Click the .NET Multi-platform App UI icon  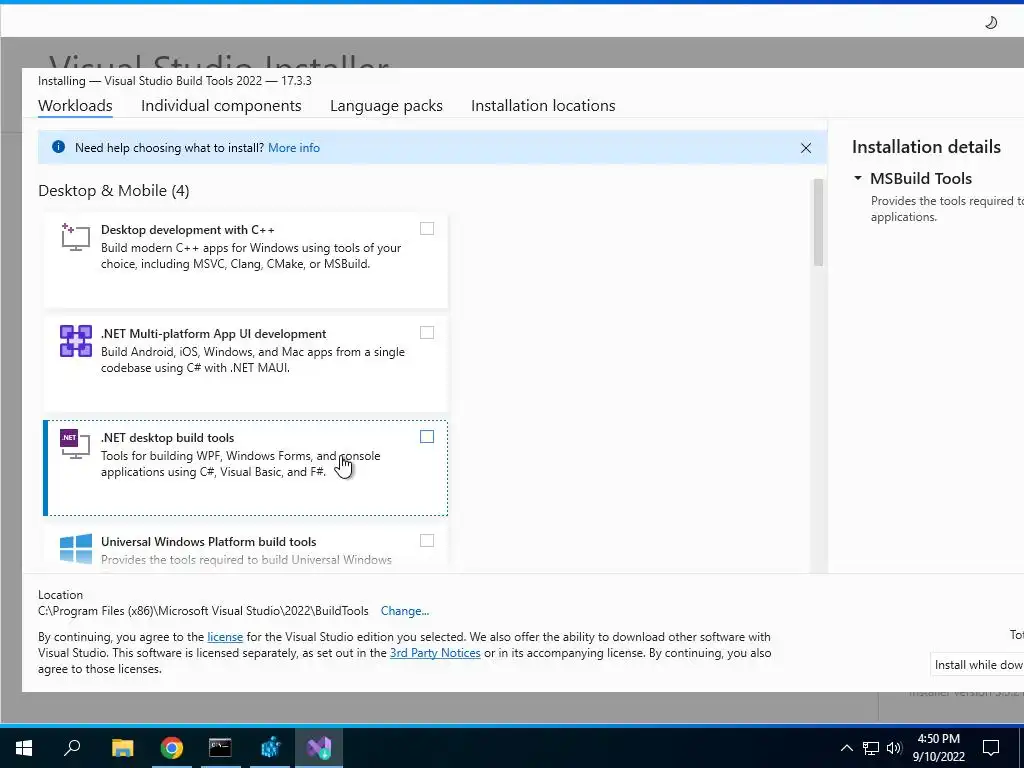76,341
